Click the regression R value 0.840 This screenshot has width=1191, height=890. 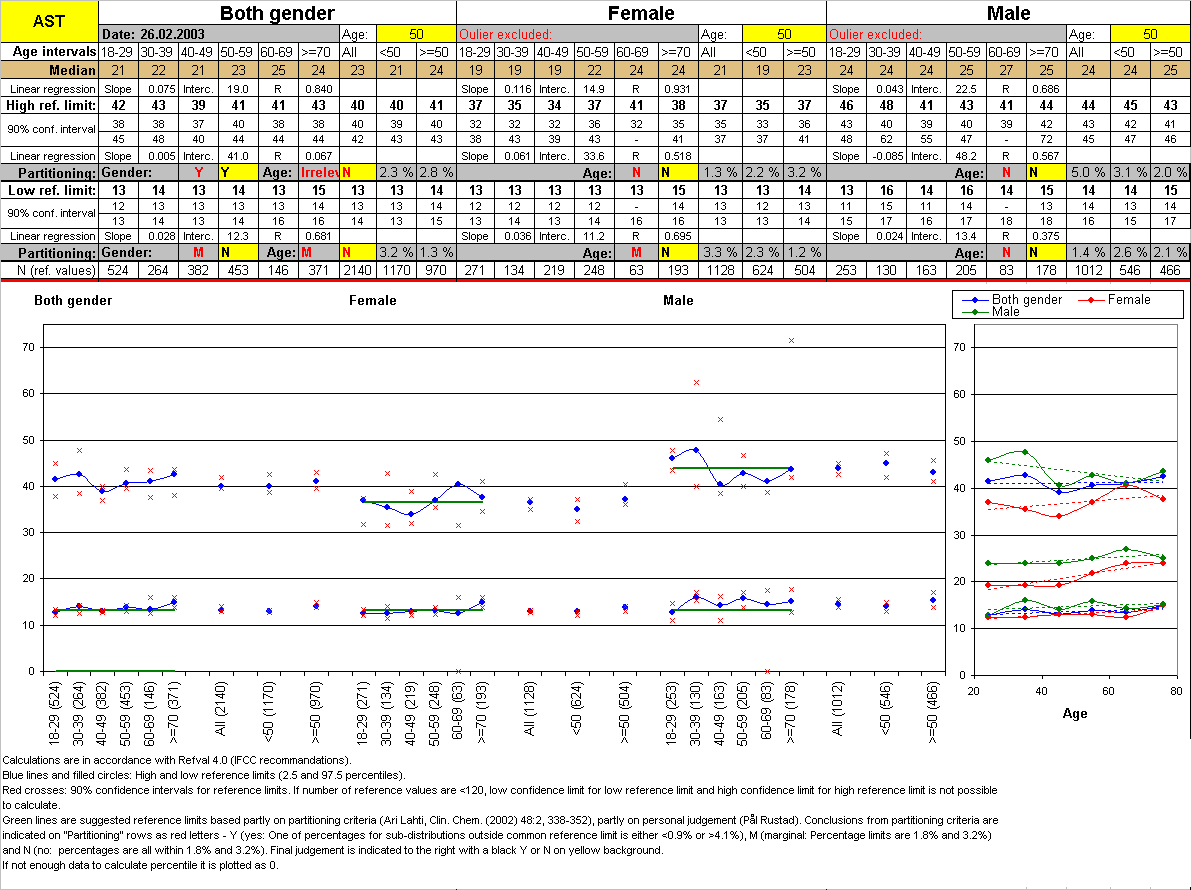tap(318, 89)
